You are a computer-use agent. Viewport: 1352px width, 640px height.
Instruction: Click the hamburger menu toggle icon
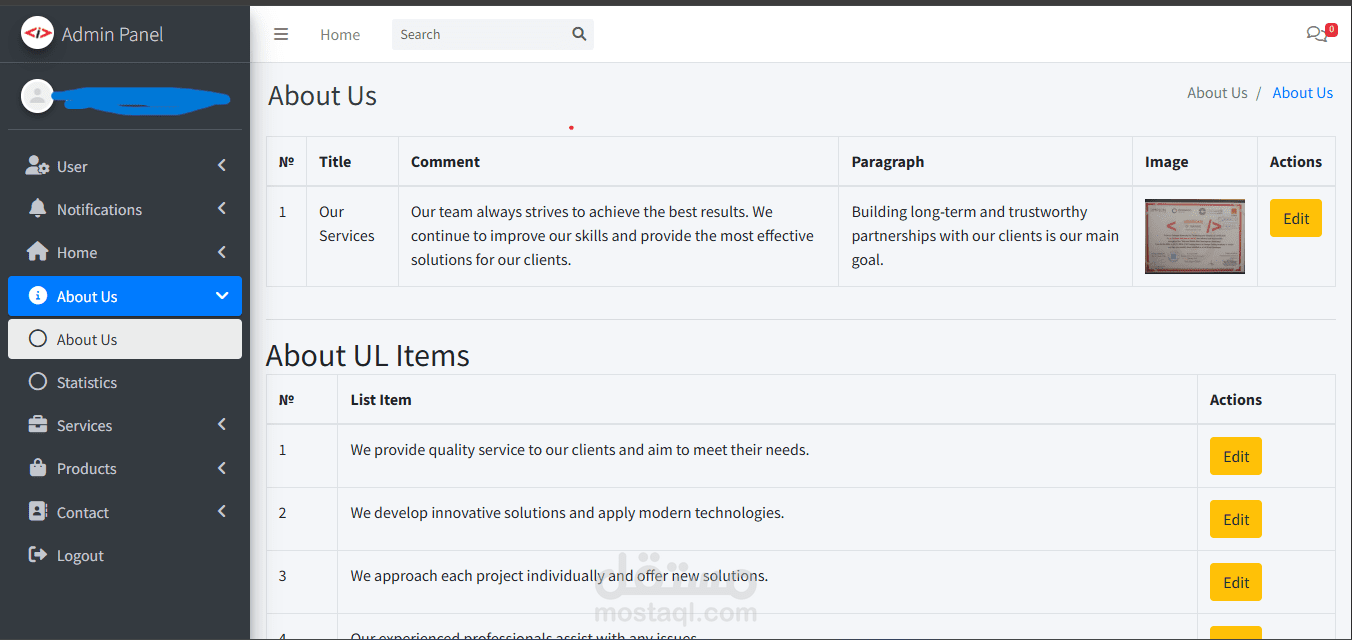tap(281, 34)
